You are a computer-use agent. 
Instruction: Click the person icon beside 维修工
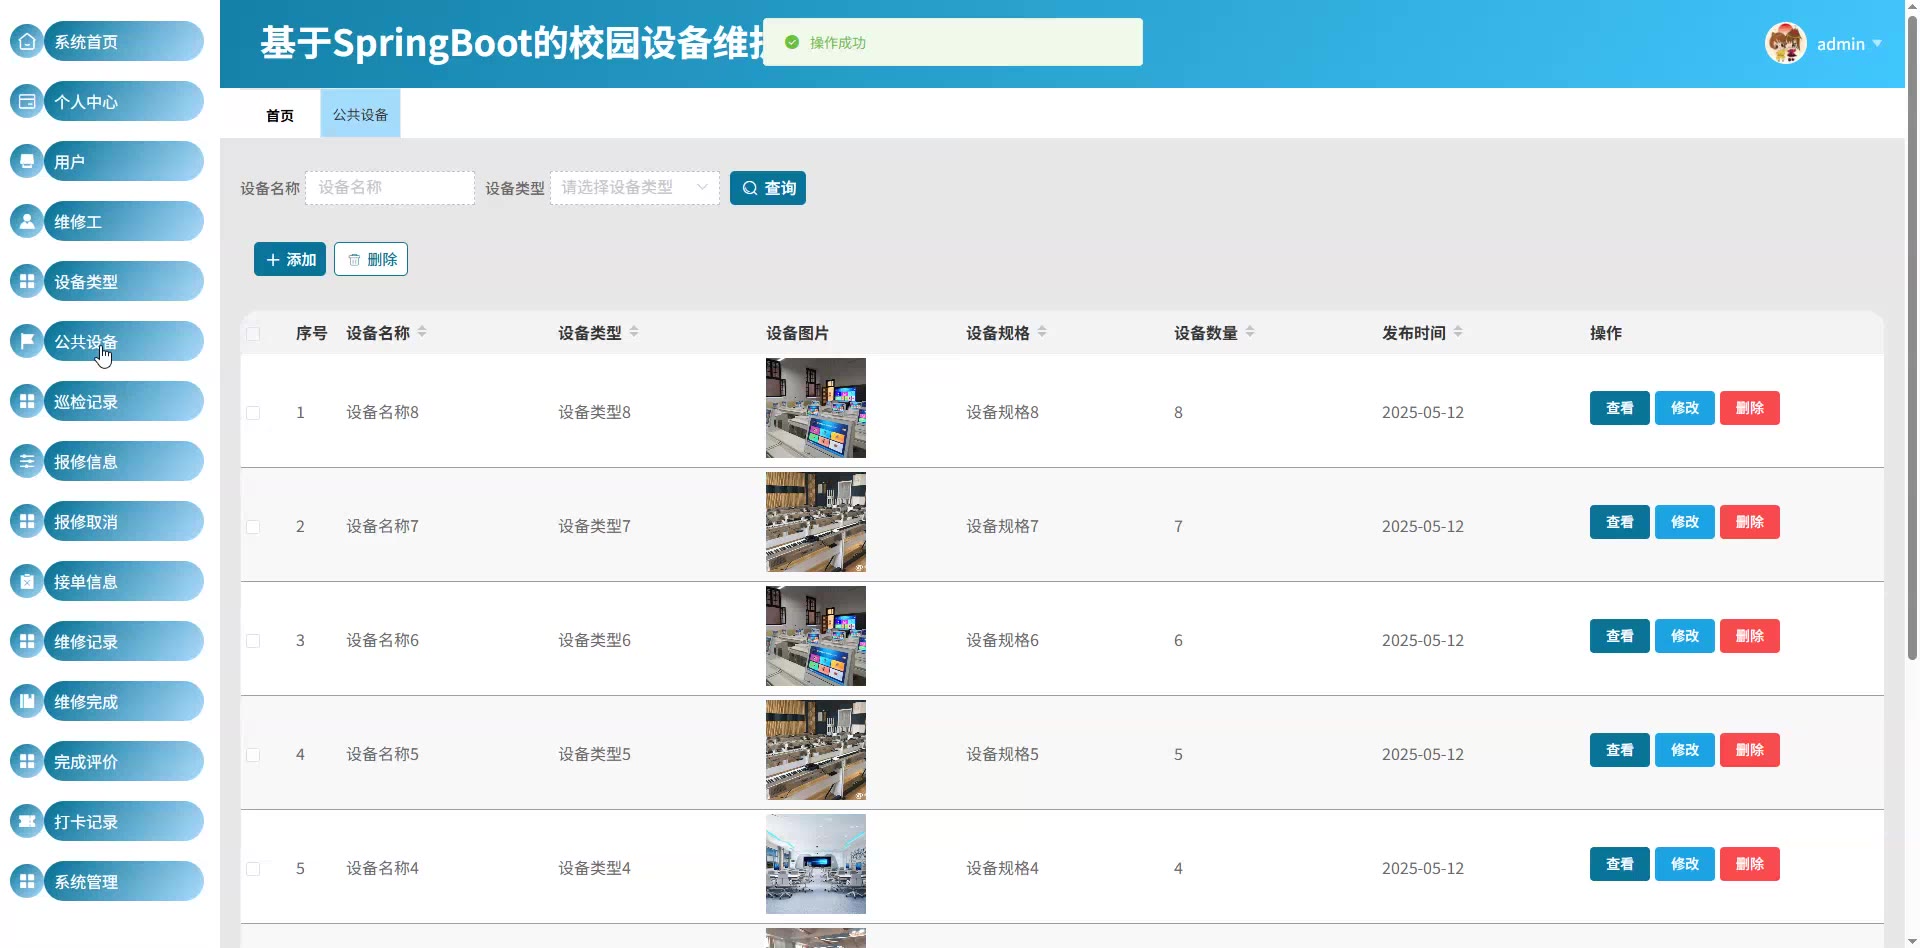click(x=27, y=221)
